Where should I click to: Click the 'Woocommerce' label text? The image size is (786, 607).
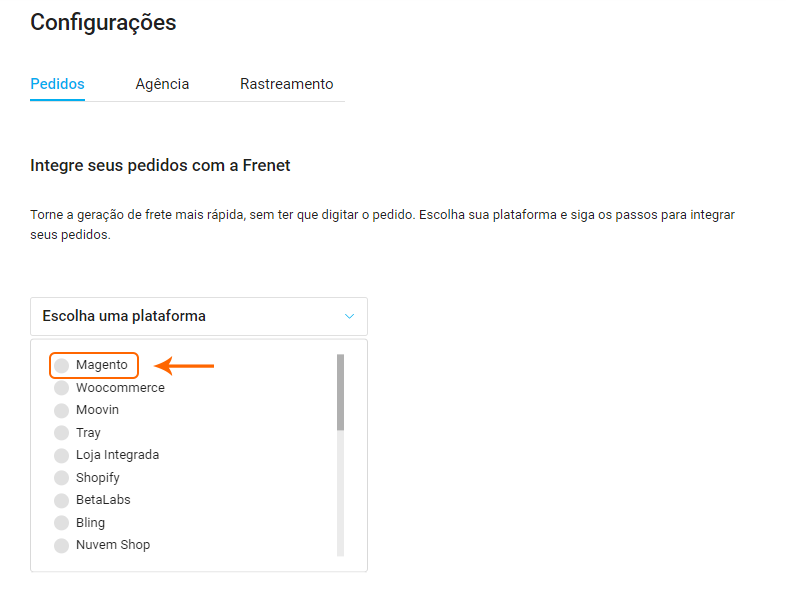[120, 388]
